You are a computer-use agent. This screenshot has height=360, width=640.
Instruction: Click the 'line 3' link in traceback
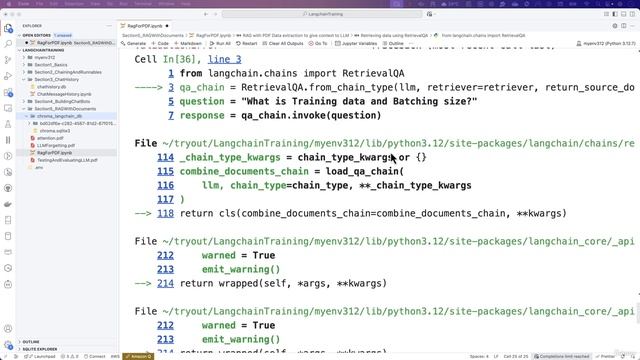pyautogui.click(x=224, y=59)
